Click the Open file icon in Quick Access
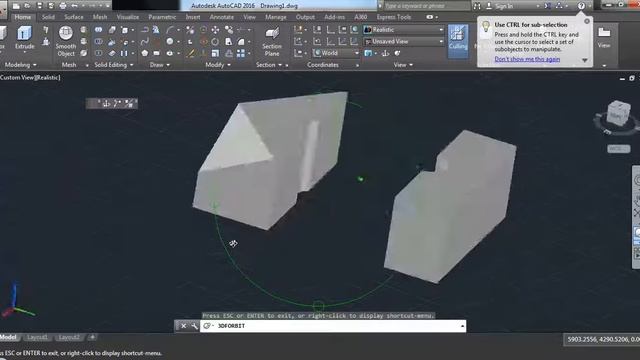640x360 pixels. (27, 6)
